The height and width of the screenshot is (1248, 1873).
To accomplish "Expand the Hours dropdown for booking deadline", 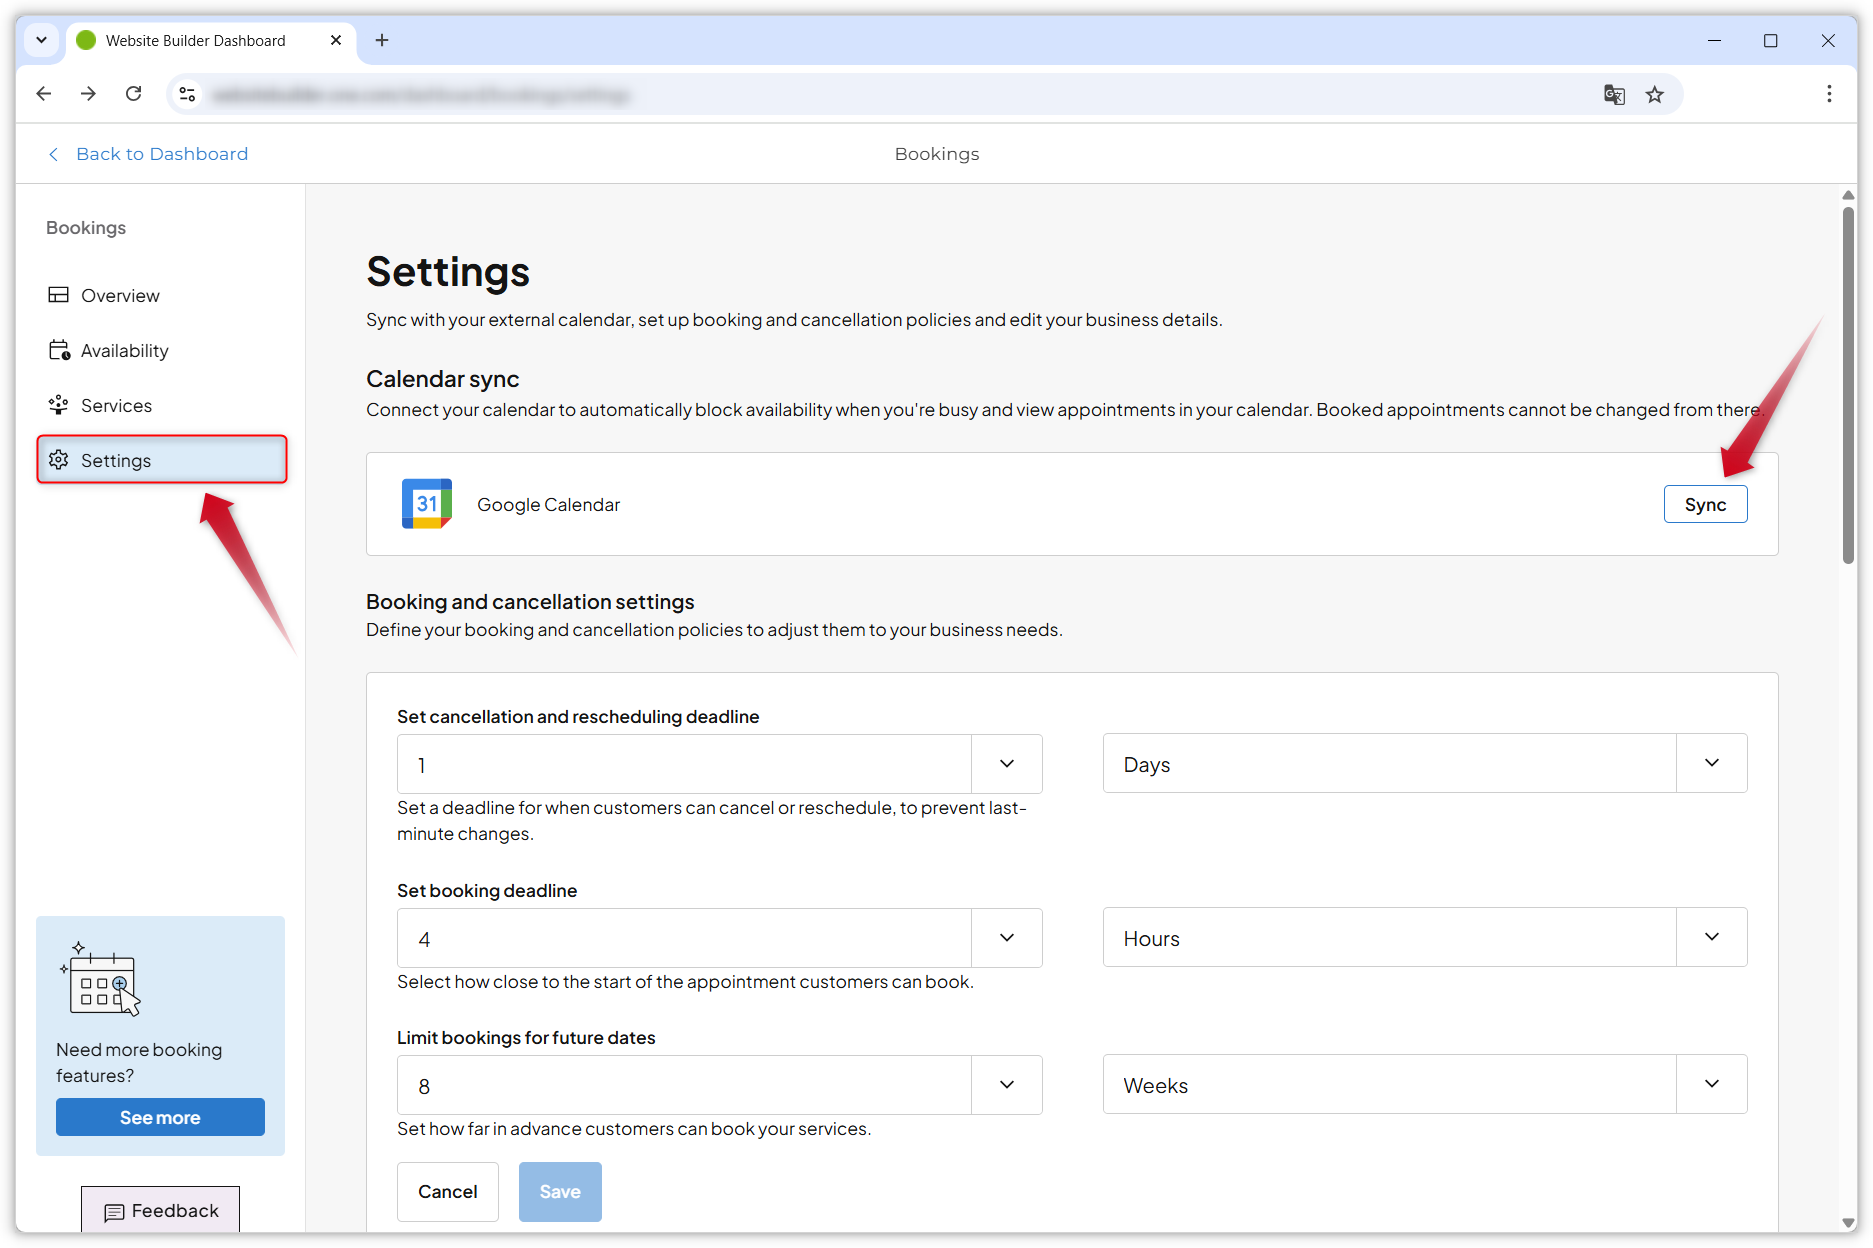I will (1711, 937).
